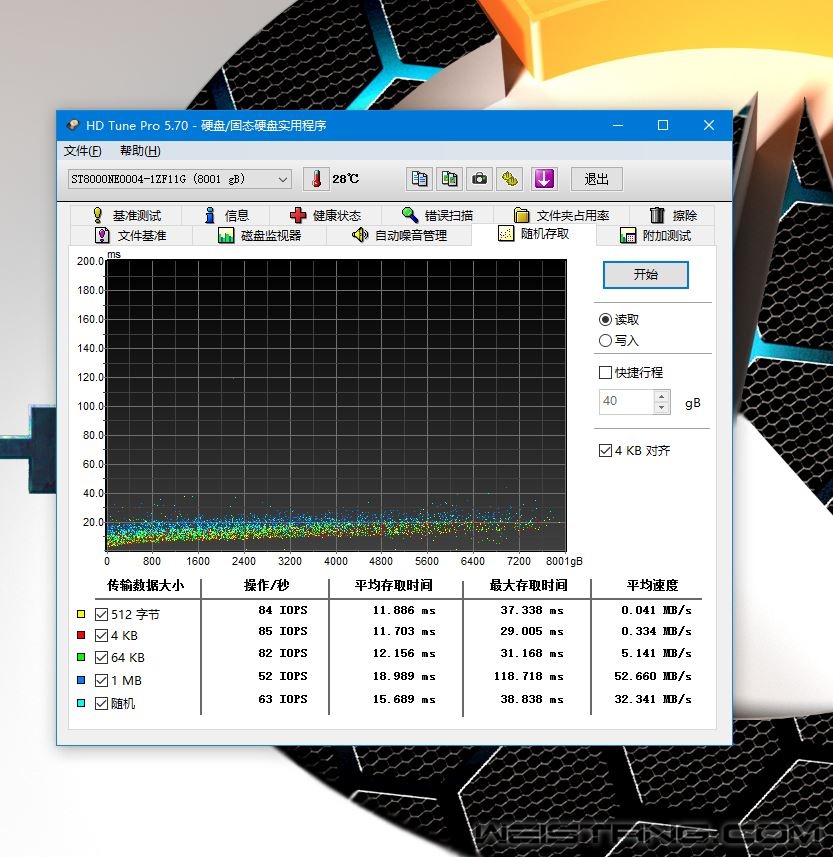This screenshot has width=833, height=857.
Task: Click the blue 1 MB color swatch
Action: pos(81,680)
